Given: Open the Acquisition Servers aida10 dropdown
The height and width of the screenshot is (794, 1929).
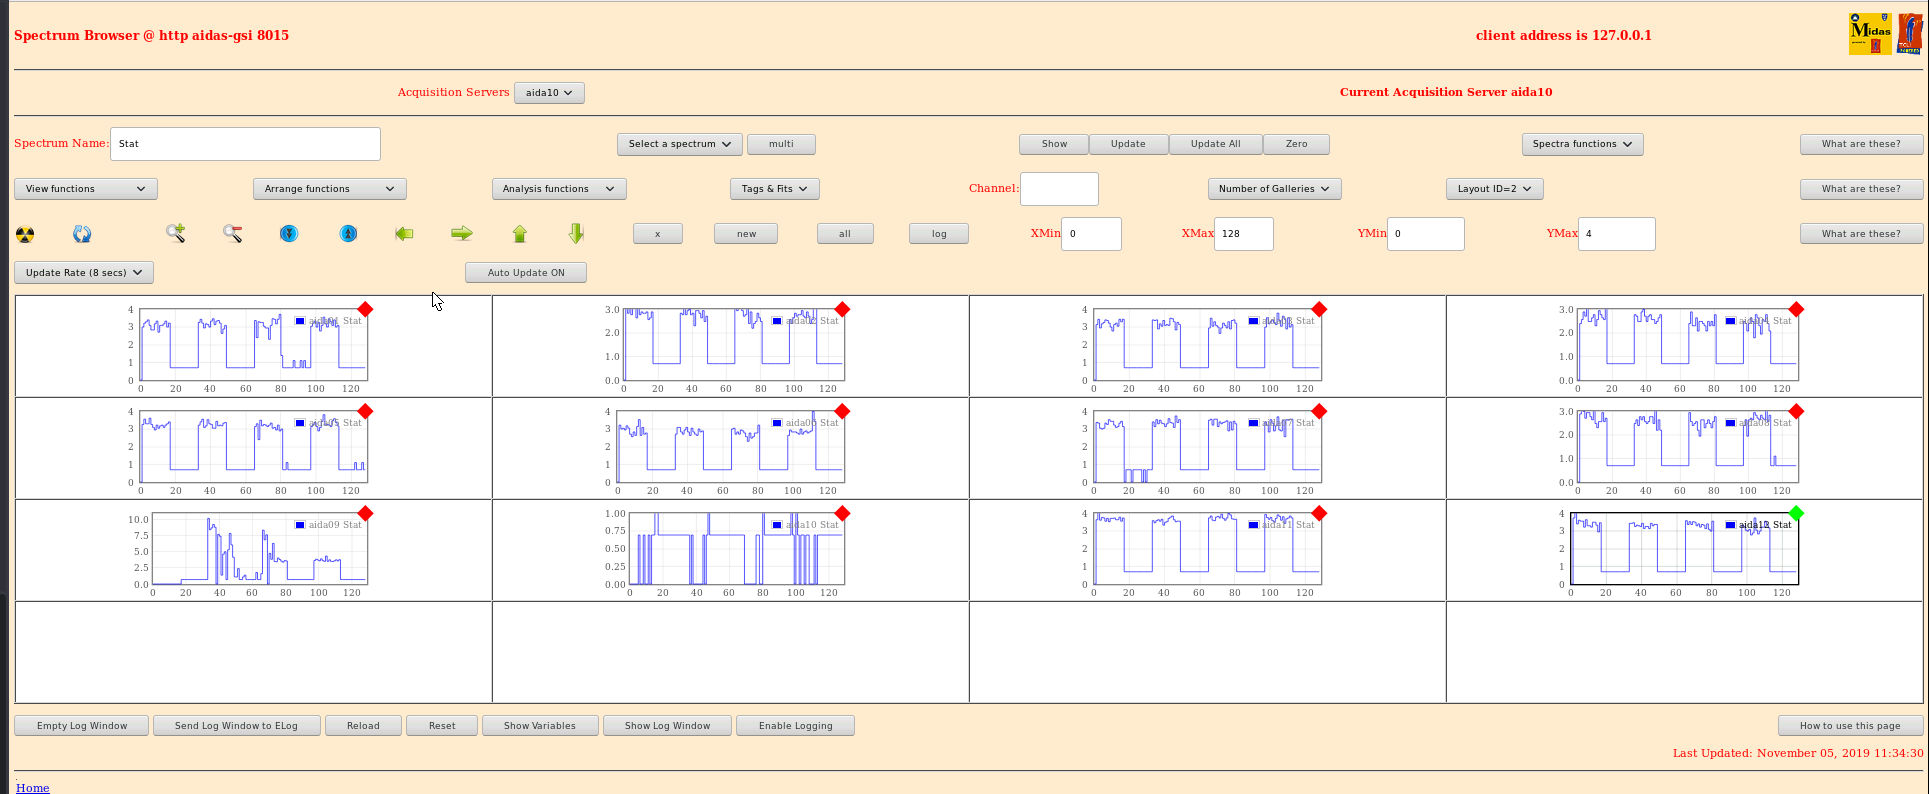Looking at the screenshot, I should (549, 92).
